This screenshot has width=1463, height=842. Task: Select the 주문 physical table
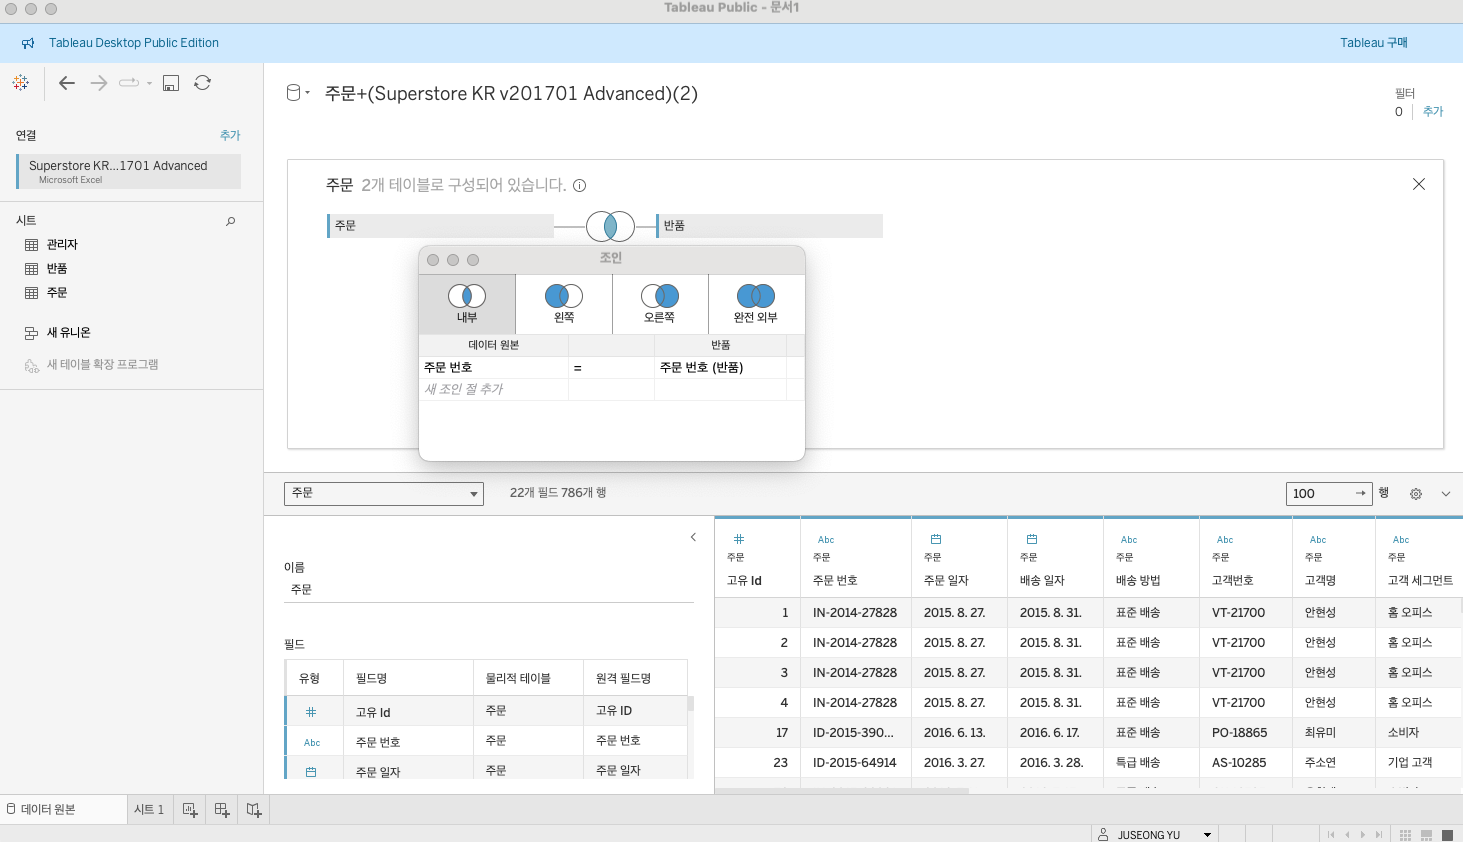(x=440, y=226)
